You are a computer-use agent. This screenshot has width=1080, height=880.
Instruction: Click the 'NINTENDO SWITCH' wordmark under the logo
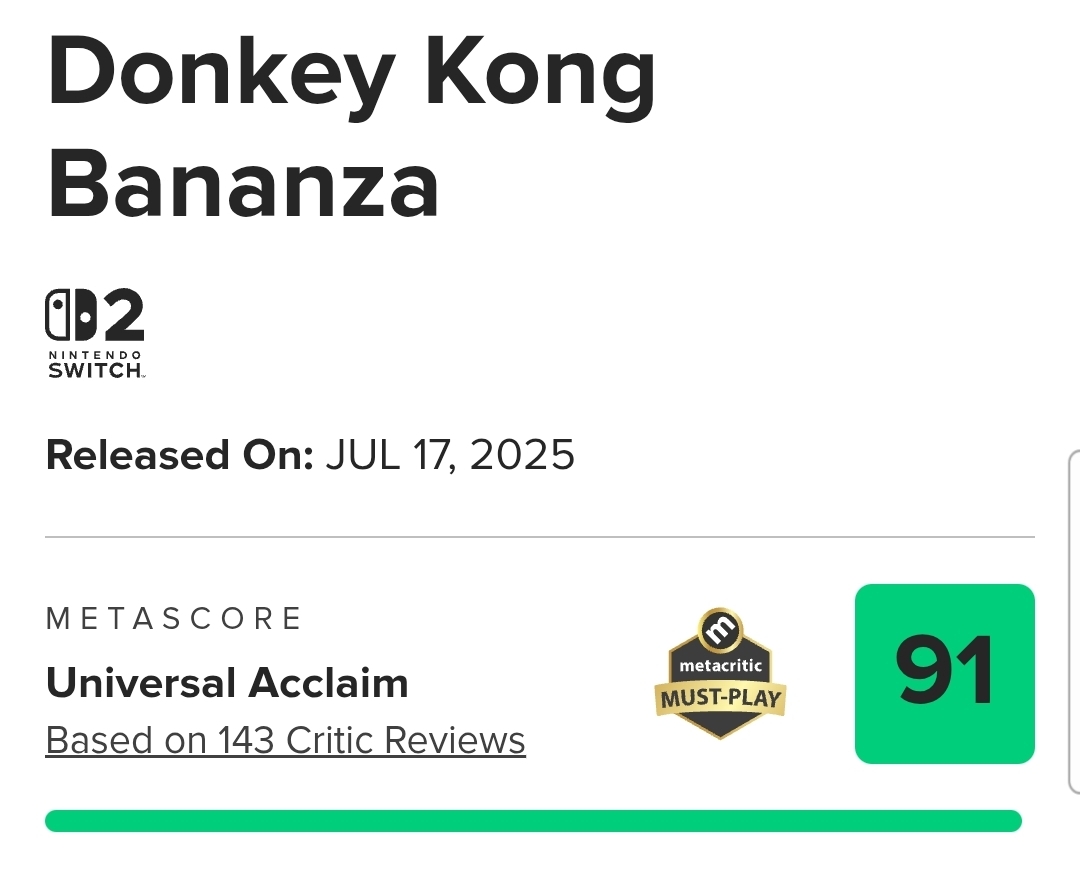coord(96,364)
